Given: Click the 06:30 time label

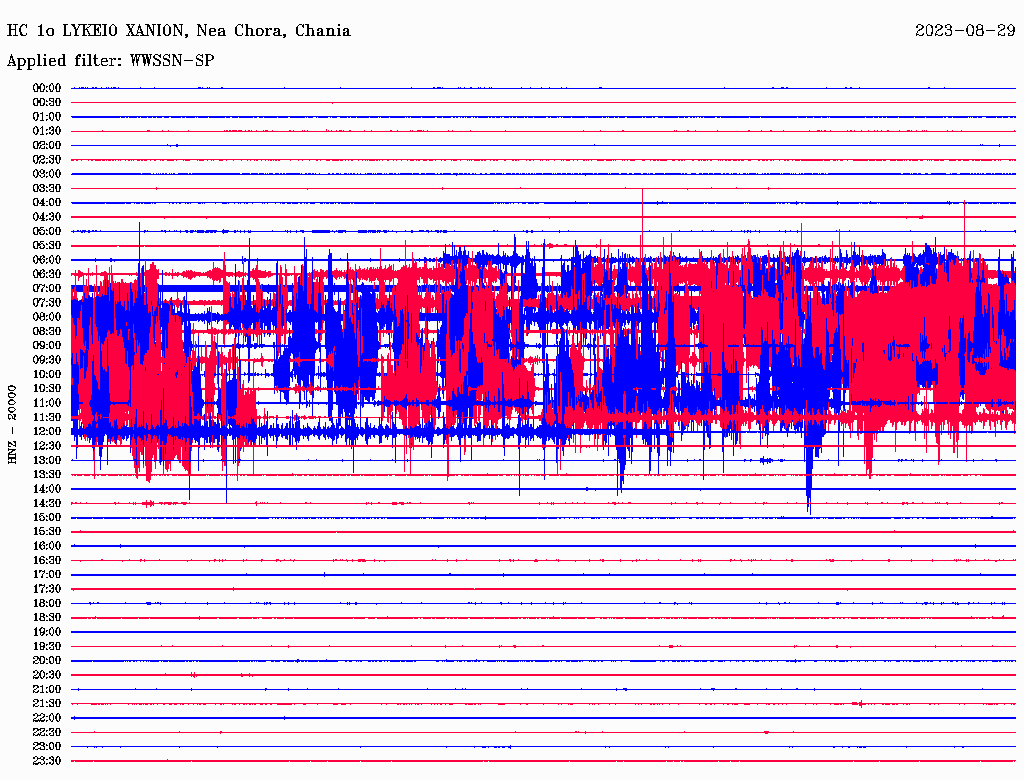Looking at the screenshot, I should point(47,274).
